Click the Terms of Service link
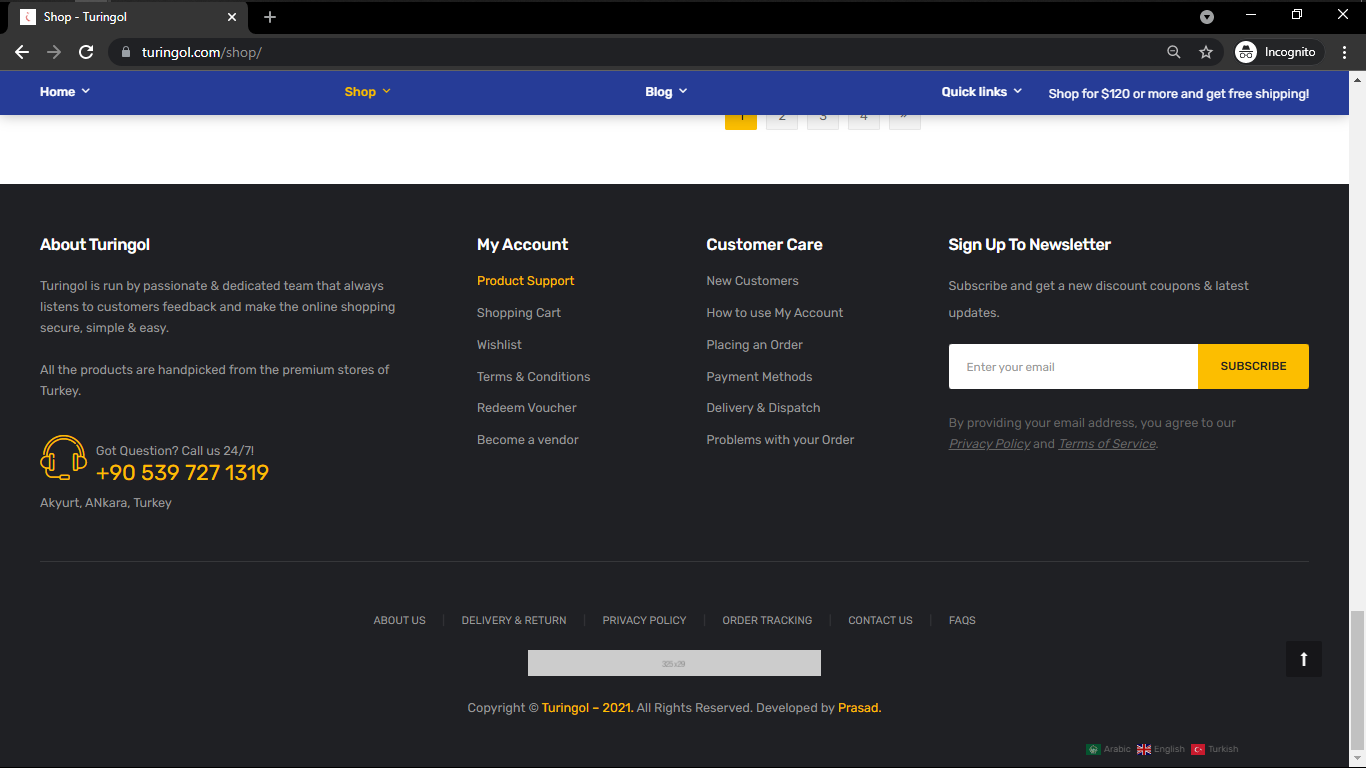Viewport: 1366px width, 768px height. click(x=1107, y=444)
